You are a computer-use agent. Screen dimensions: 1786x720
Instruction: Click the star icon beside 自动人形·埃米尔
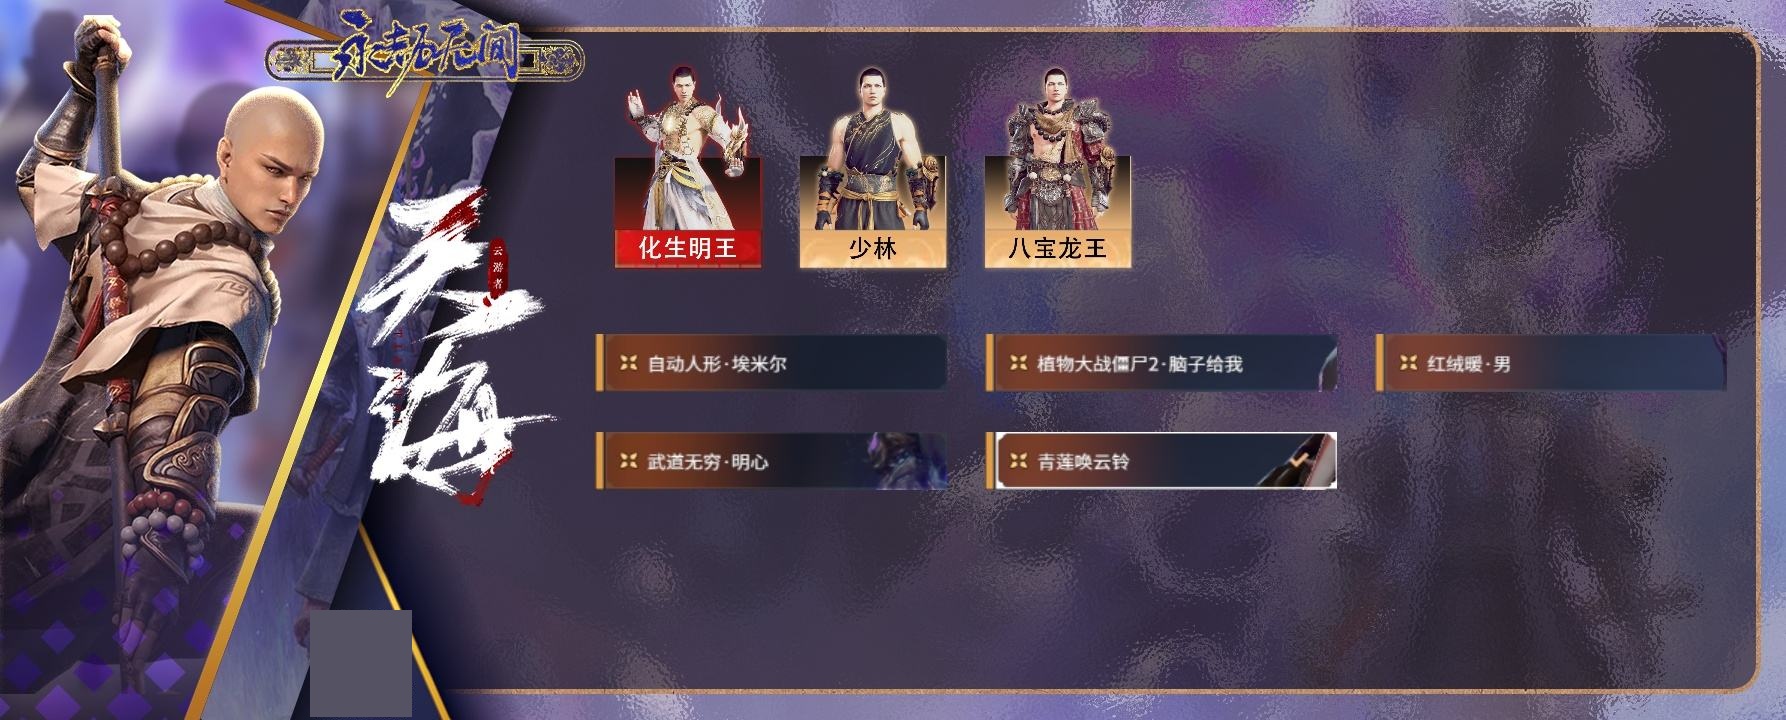pyautogui.click(x=628, y=363)
